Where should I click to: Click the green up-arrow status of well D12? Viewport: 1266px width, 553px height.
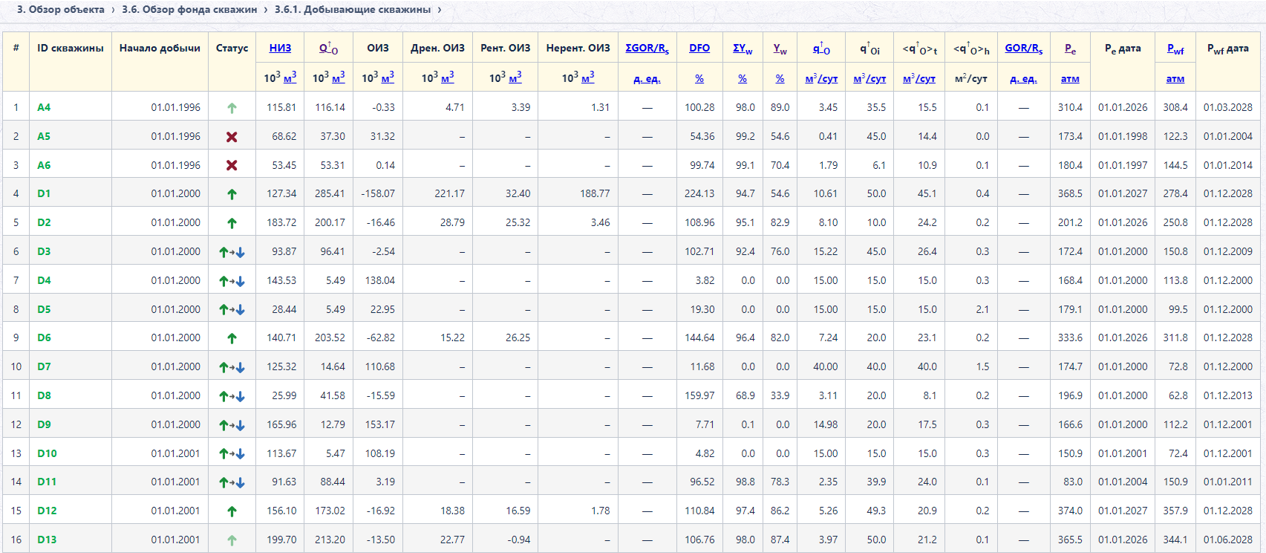[232, 511]
